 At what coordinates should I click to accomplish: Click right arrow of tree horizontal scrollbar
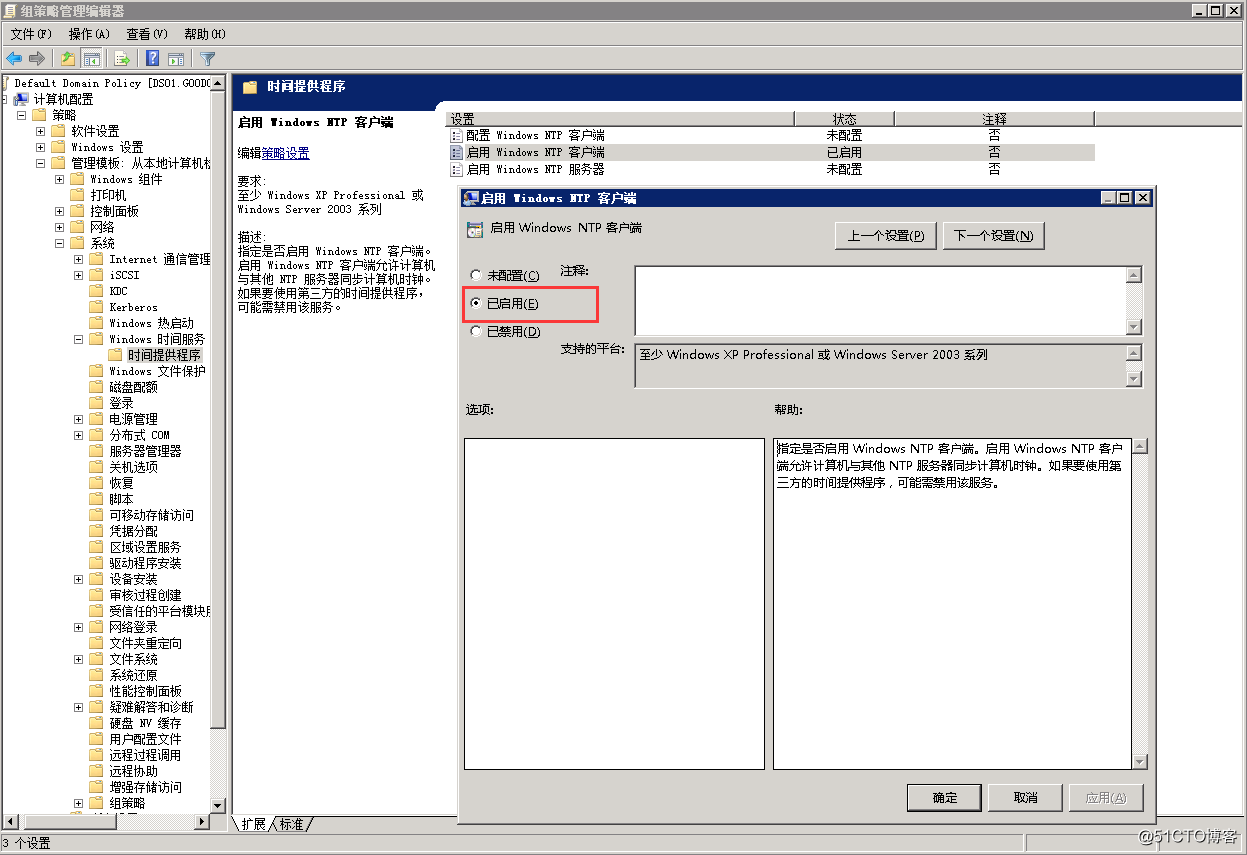pos(203,822)
